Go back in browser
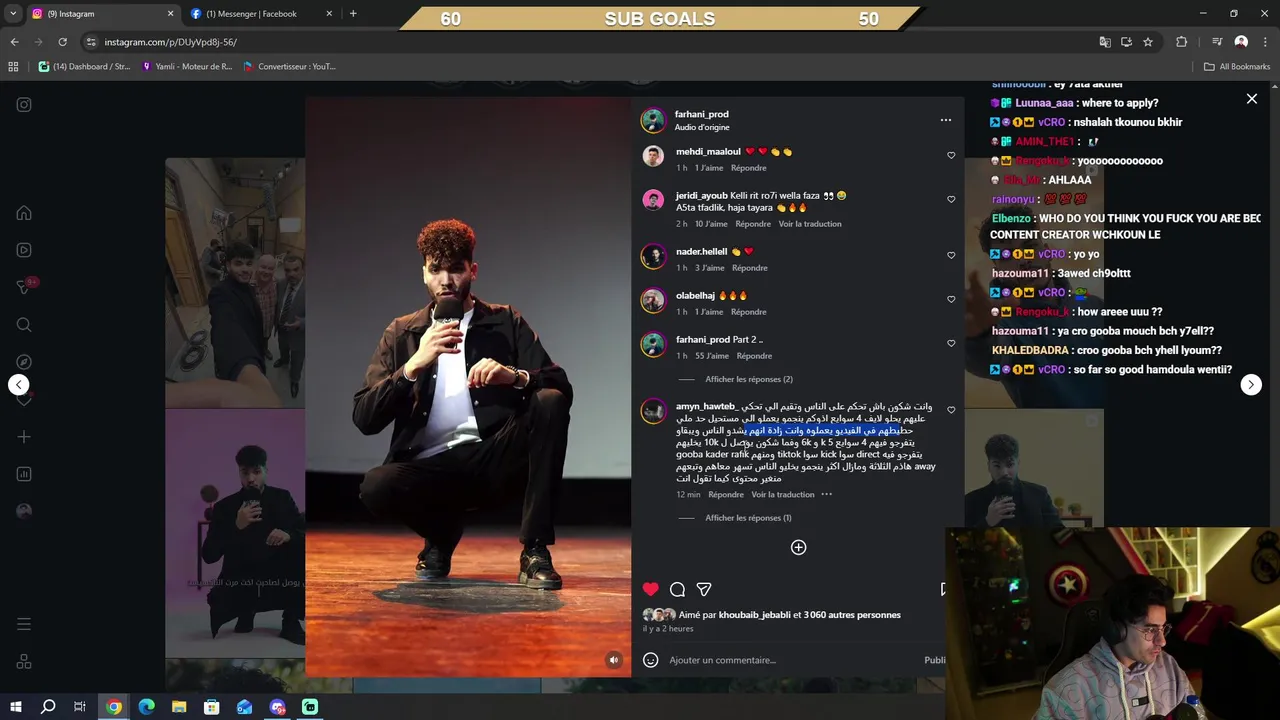Image resolution: width=1280 pixels, height=720 pixels. click(14, 42)
